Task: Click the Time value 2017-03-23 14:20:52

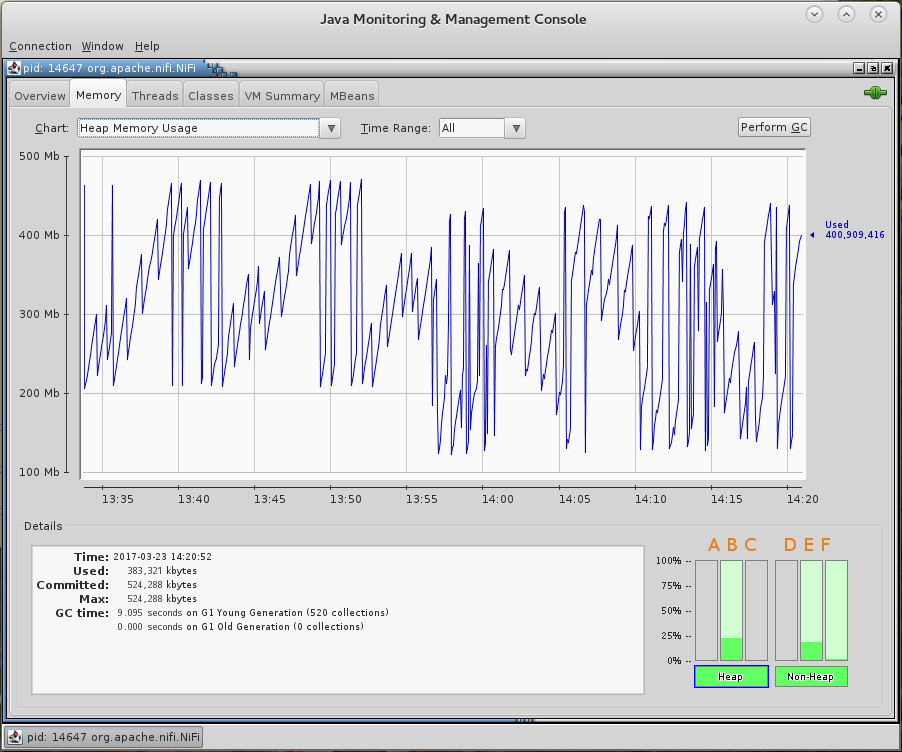Action: [x=162, y=556]
